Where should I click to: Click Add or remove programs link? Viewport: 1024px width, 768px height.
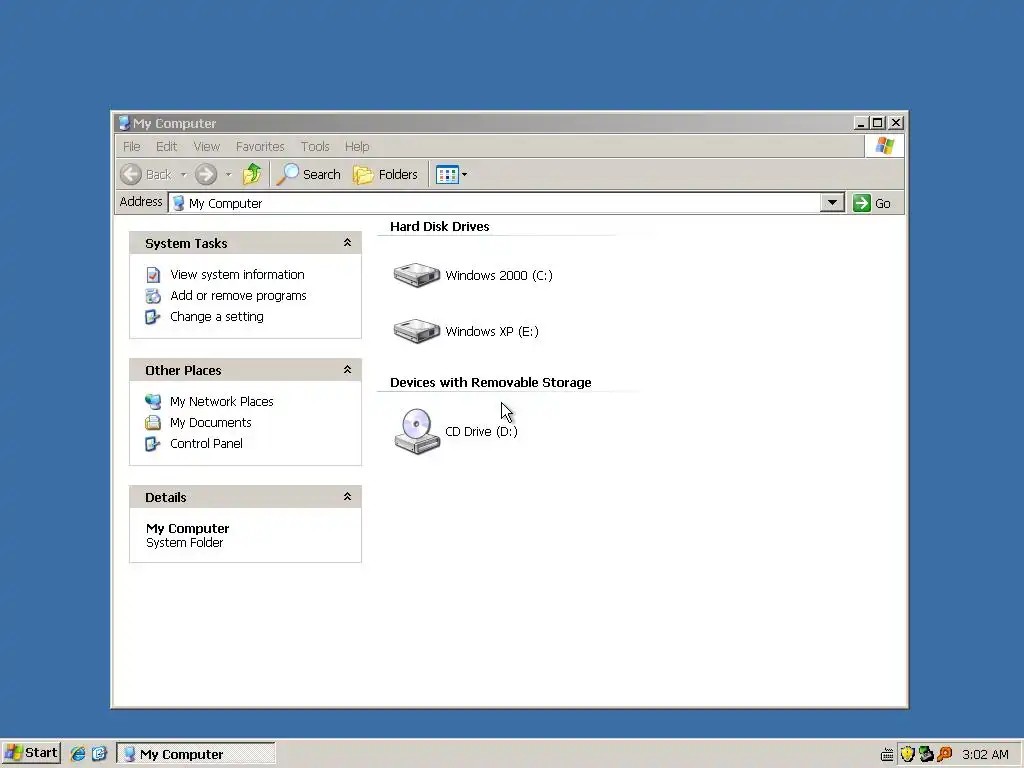tap(238, 296)
